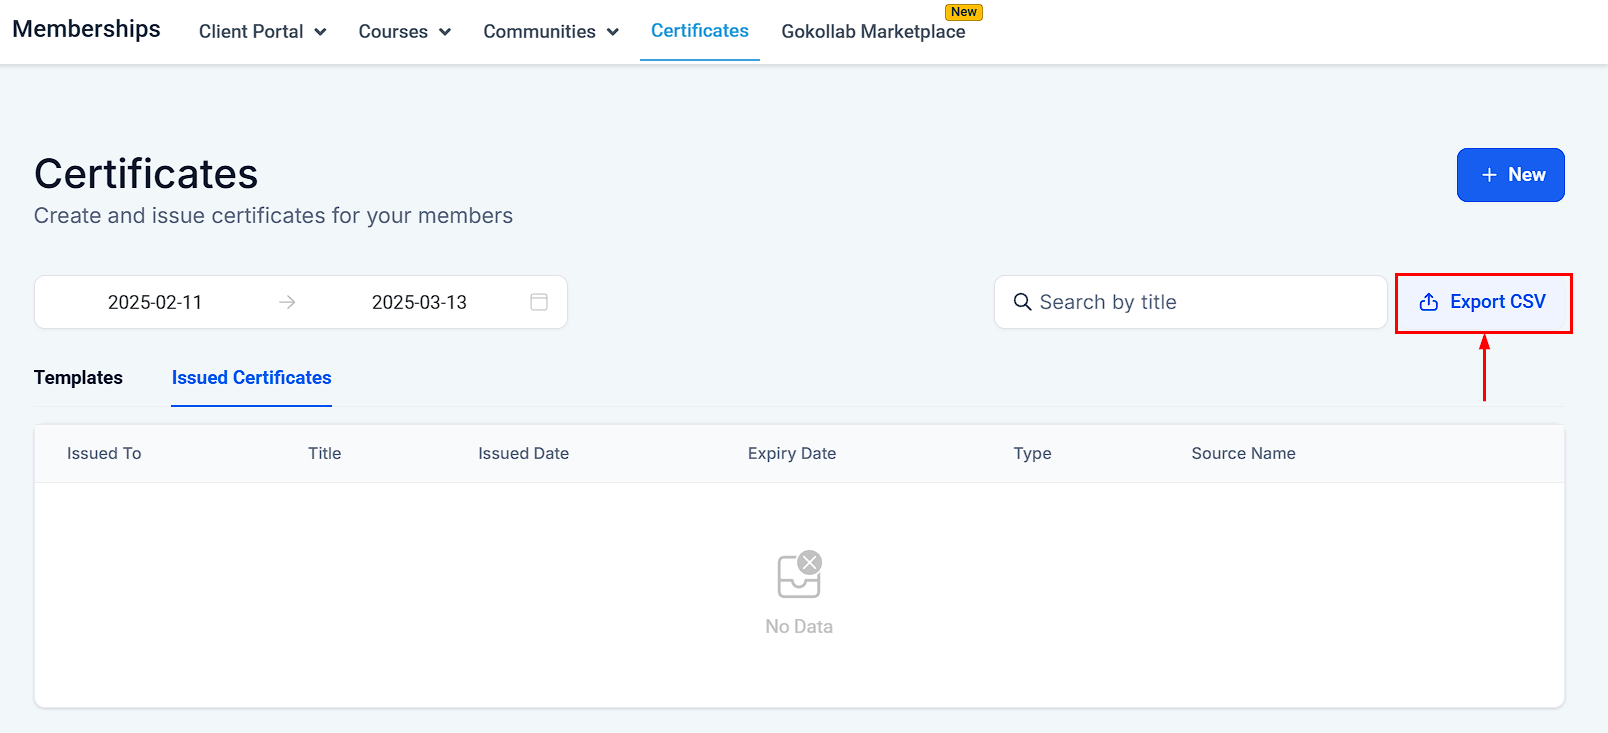Click the Memberships heading link
Screen dimensions: 1608x733
(x=86, y=29)
